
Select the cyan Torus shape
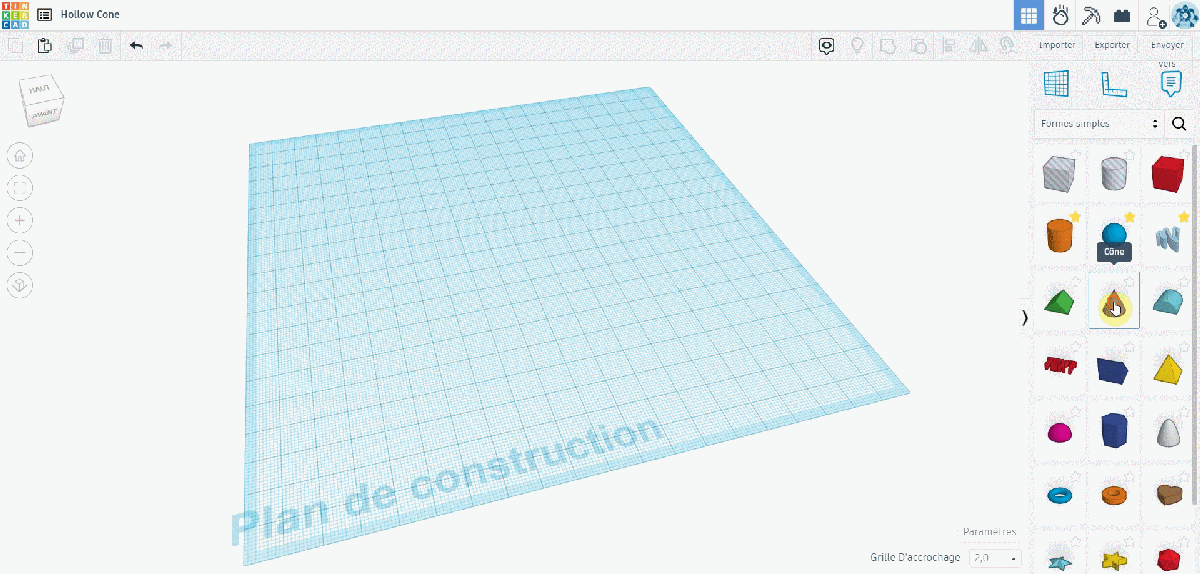pyautogui.click(x=1058, y=494)
